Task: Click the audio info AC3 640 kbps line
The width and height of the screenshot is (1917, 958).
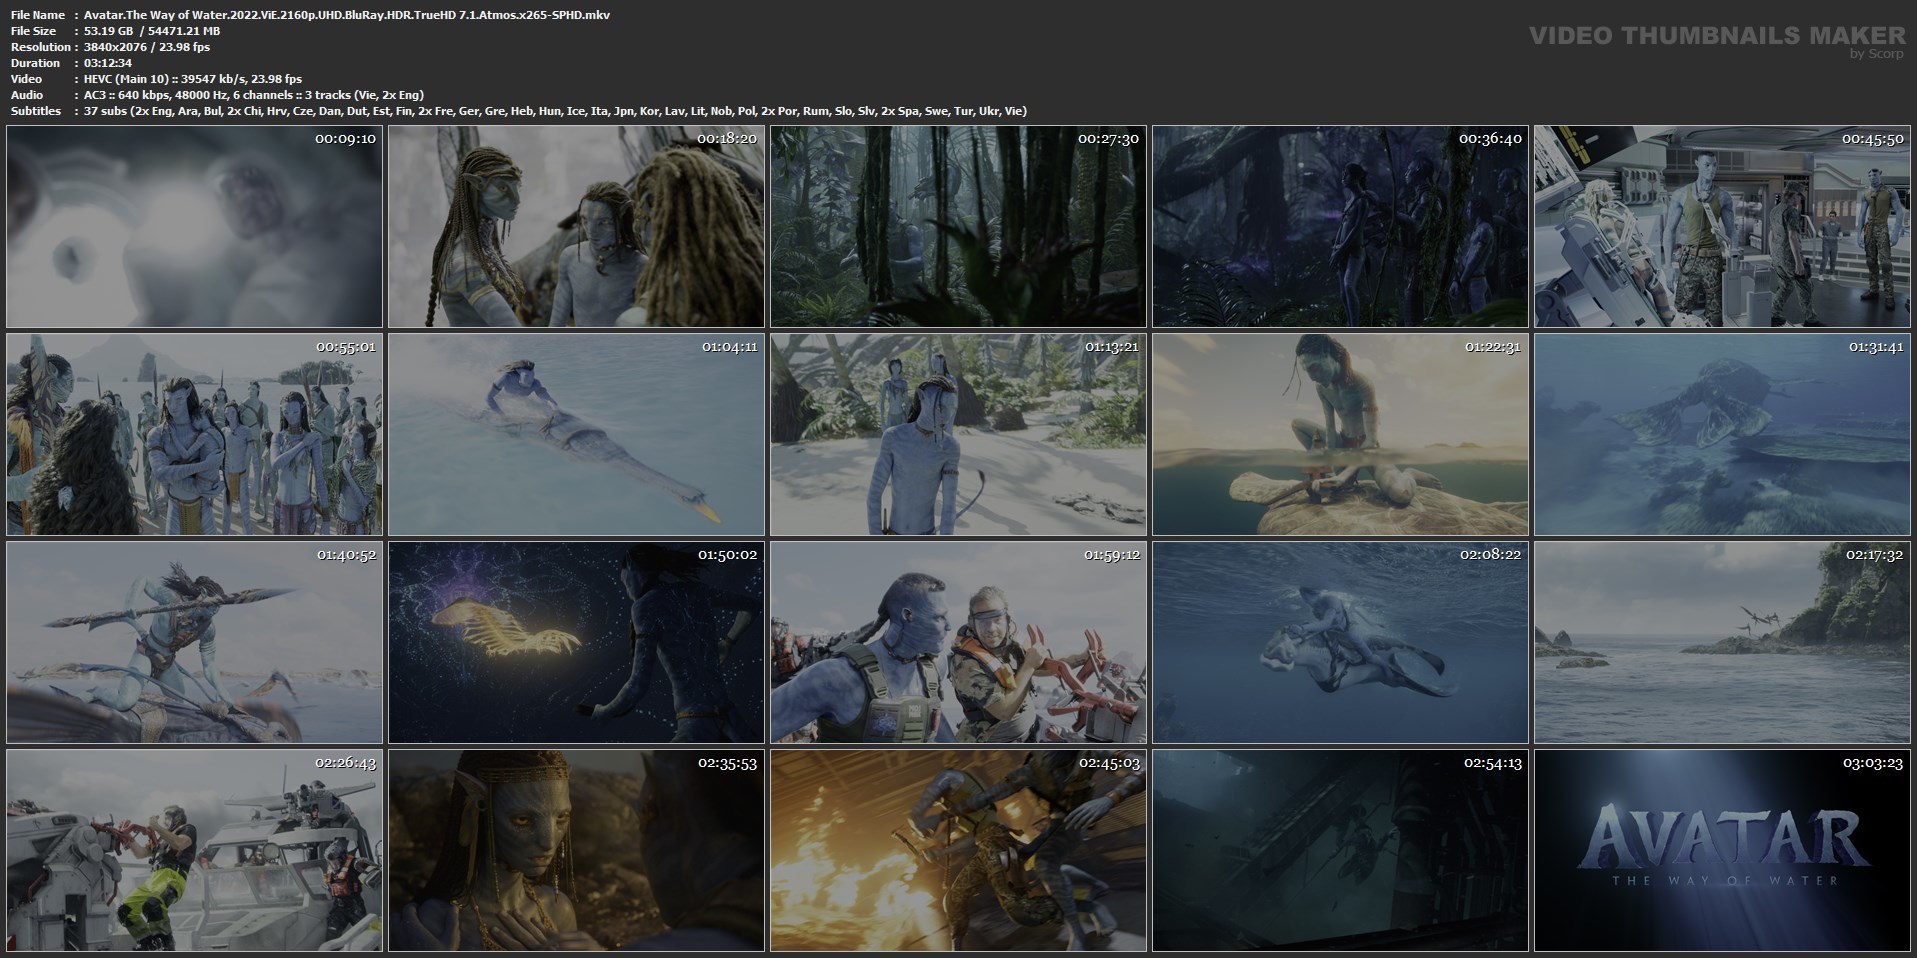Action: [254, 95]
